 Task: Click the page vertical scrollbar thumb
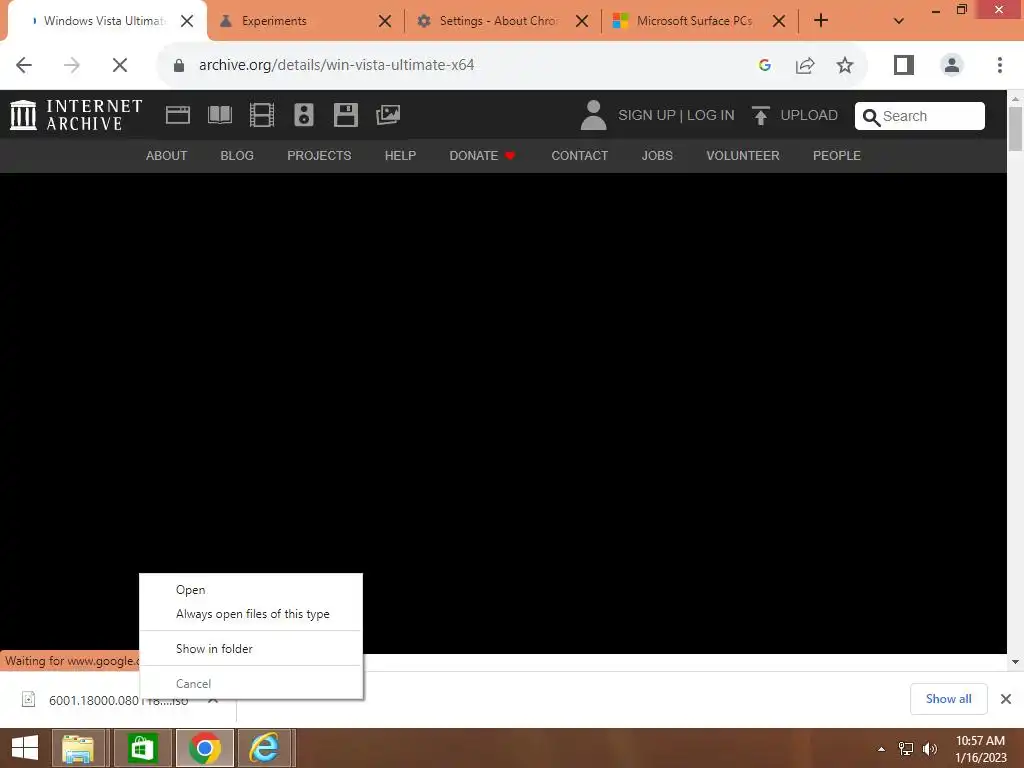click(x=1015, y=129)
